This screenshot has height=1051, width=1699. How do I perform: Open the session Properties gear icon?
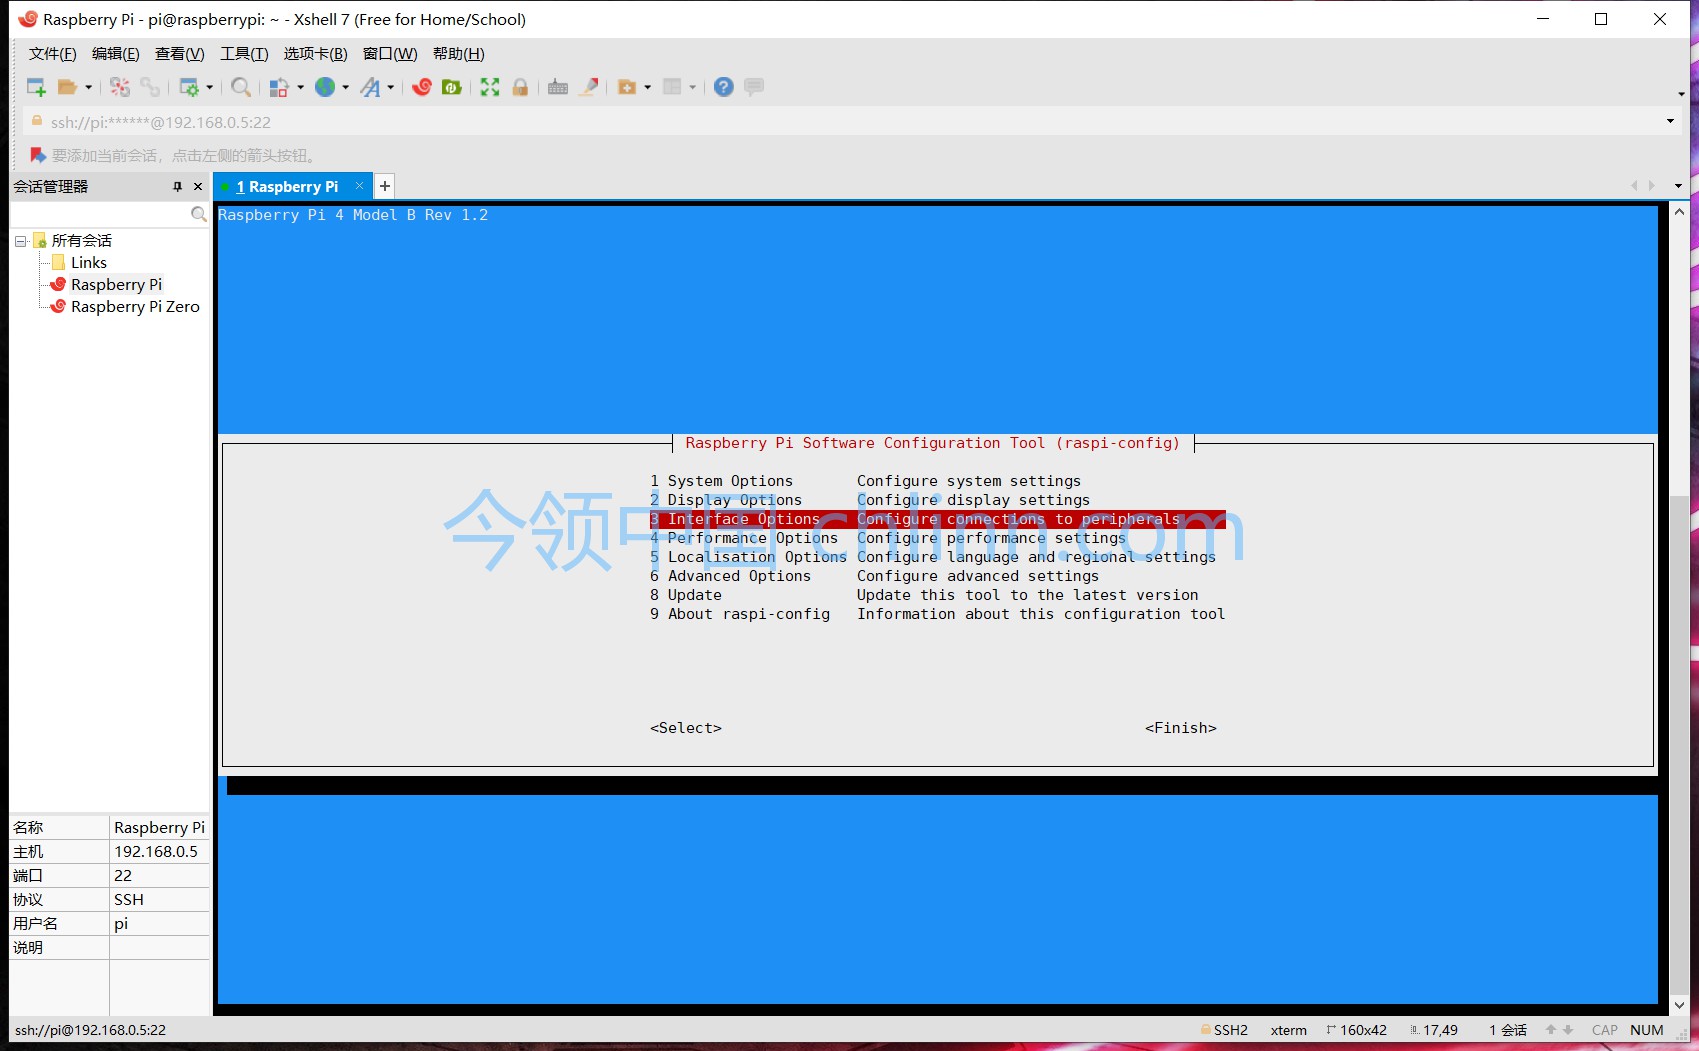pos(188,87)
